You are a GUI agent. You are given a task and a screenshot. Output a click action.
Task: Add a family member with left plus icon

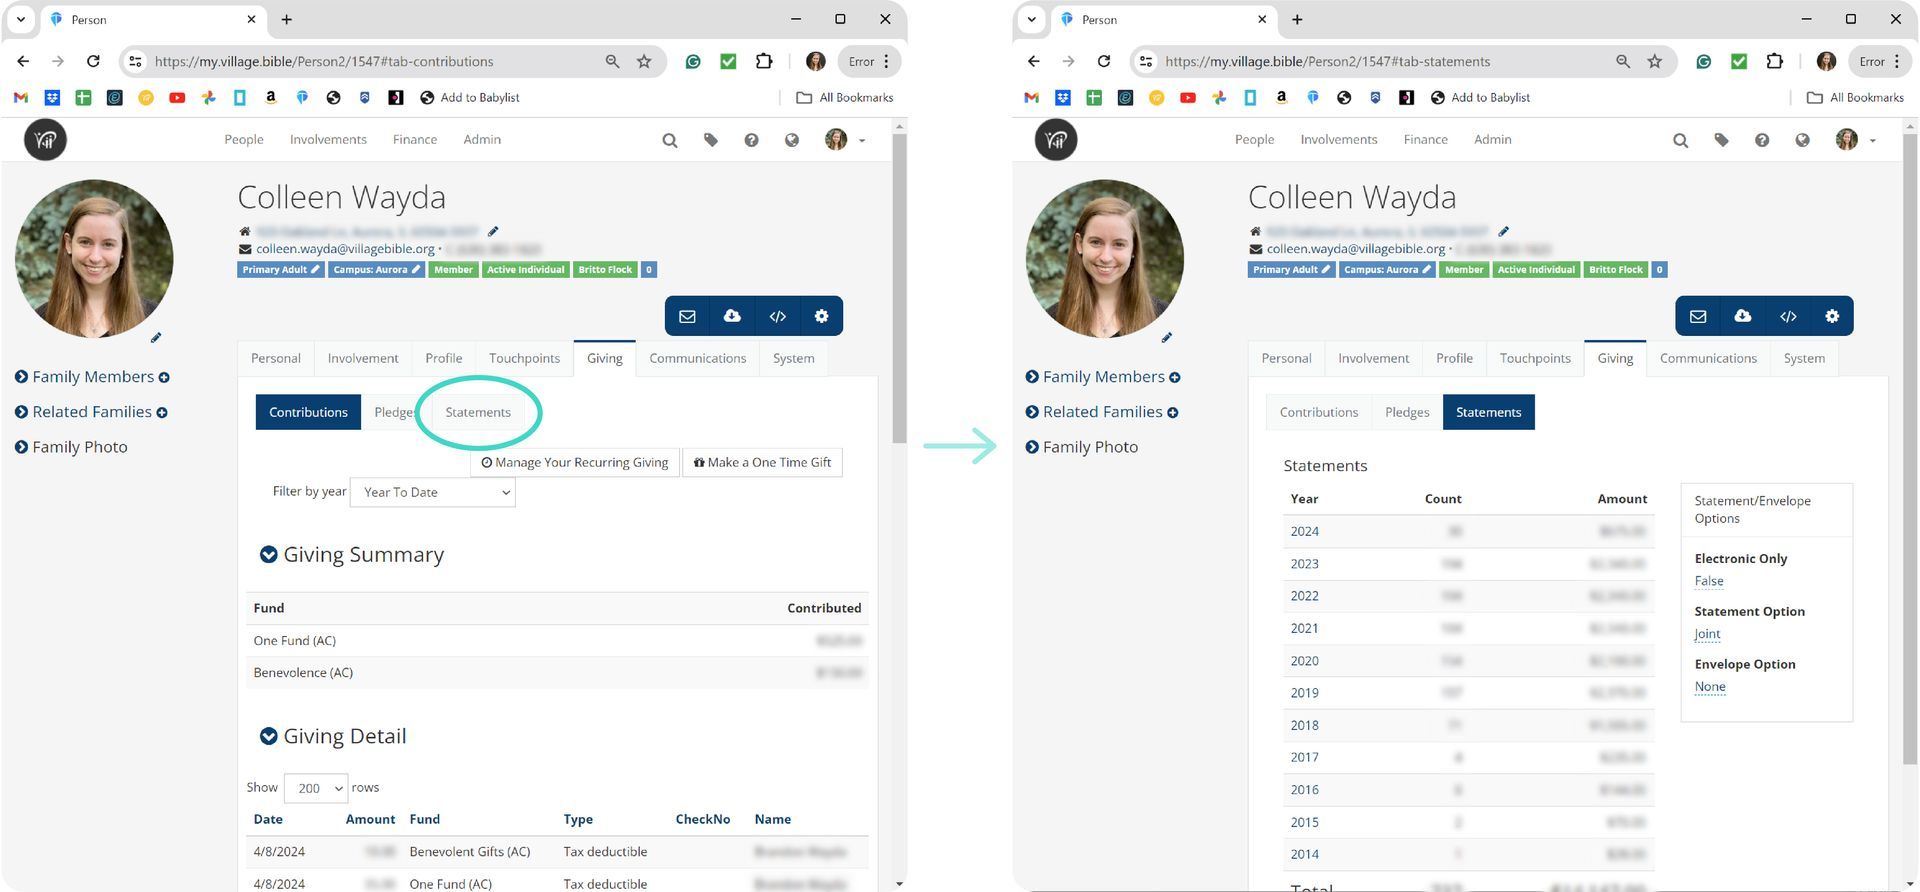[164, 378]
